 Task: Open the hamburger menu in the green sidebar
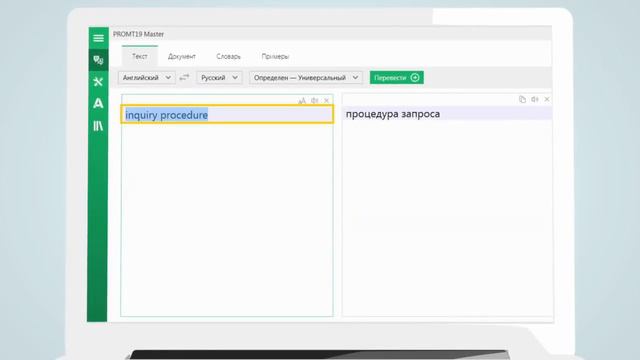98,38
